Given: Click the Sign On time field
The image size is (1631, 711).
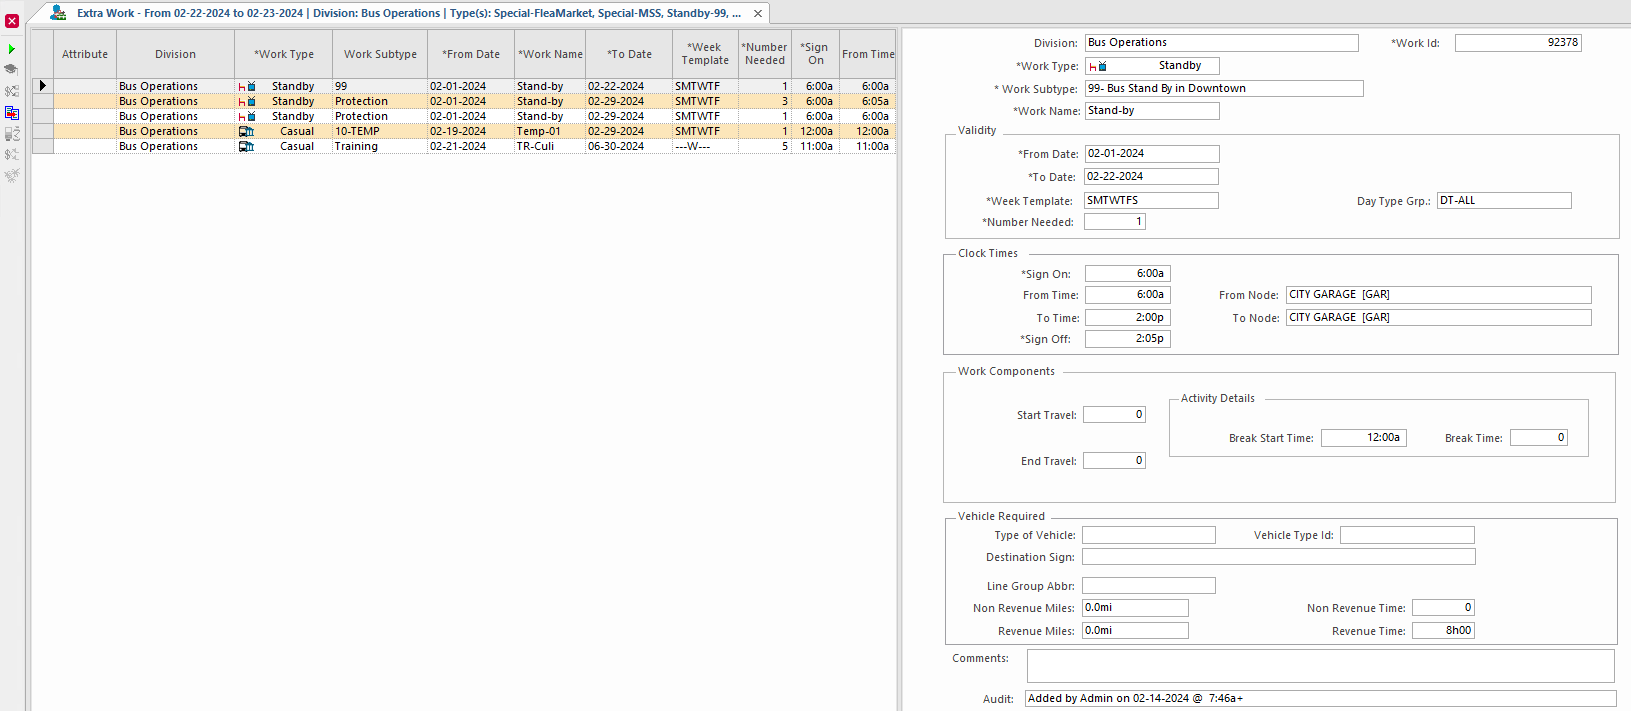Looking at the screenshot, I should tap(1127, 273).
